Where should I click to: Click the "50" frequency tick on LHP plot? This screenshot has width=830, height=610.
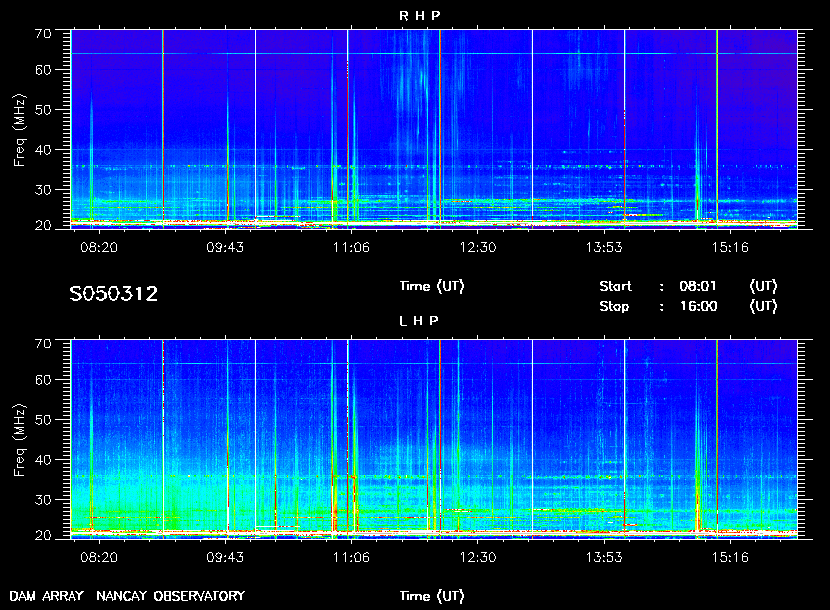pyautogui.click(x=43, y=420)
